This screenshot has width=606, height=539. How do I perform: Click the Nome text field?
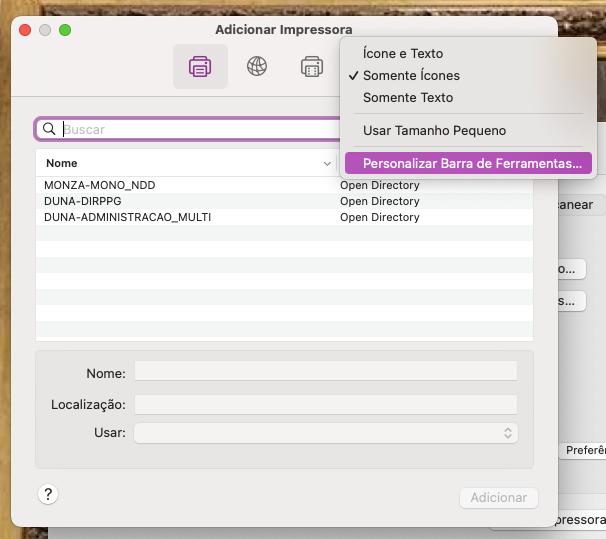coord(325,372)
